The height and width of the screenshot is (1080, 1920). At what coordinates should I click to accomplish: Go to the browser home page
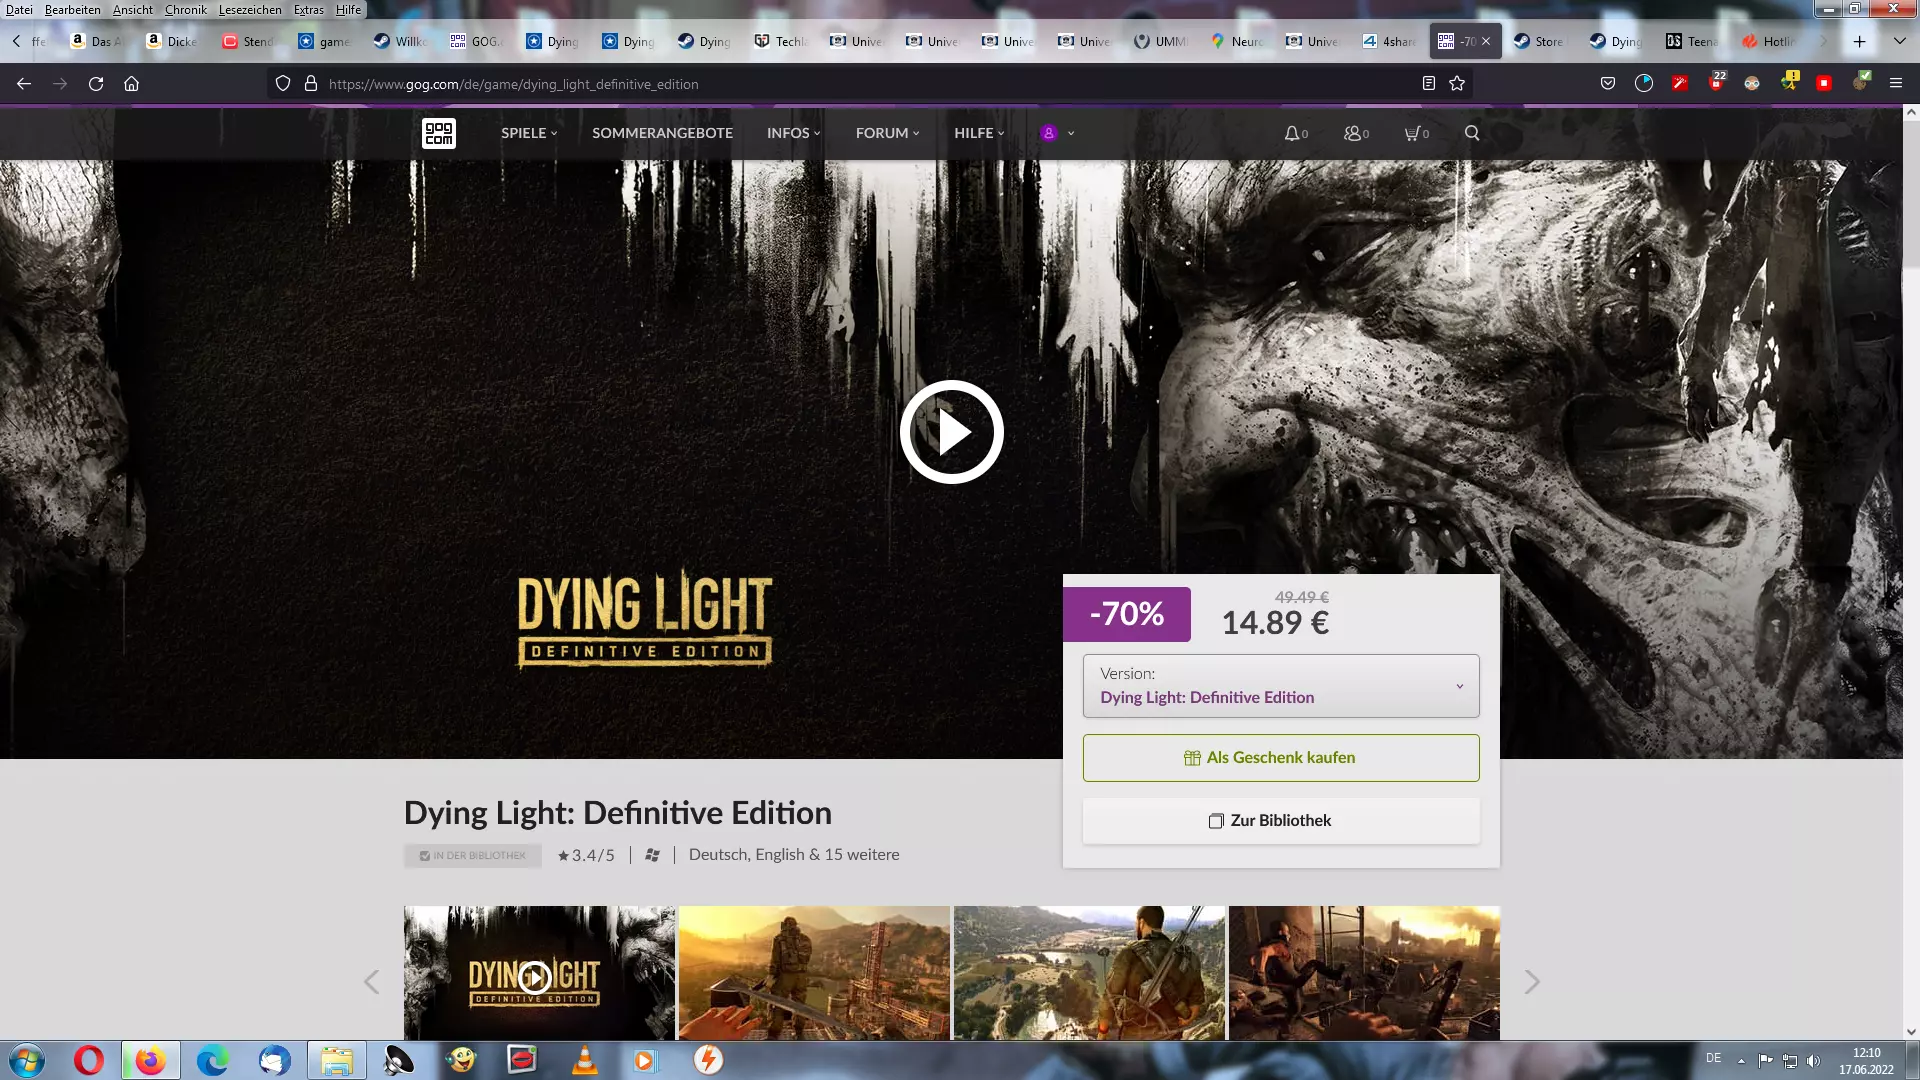click(131, 84)
